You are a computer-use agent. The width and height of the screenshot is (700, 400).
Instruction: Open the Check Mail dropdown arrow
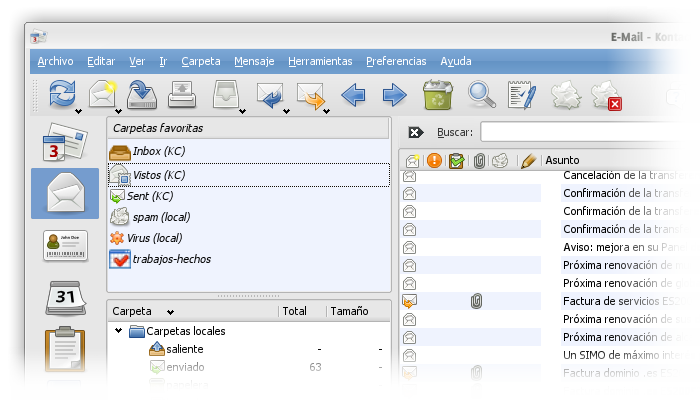[x=79, y=111]
